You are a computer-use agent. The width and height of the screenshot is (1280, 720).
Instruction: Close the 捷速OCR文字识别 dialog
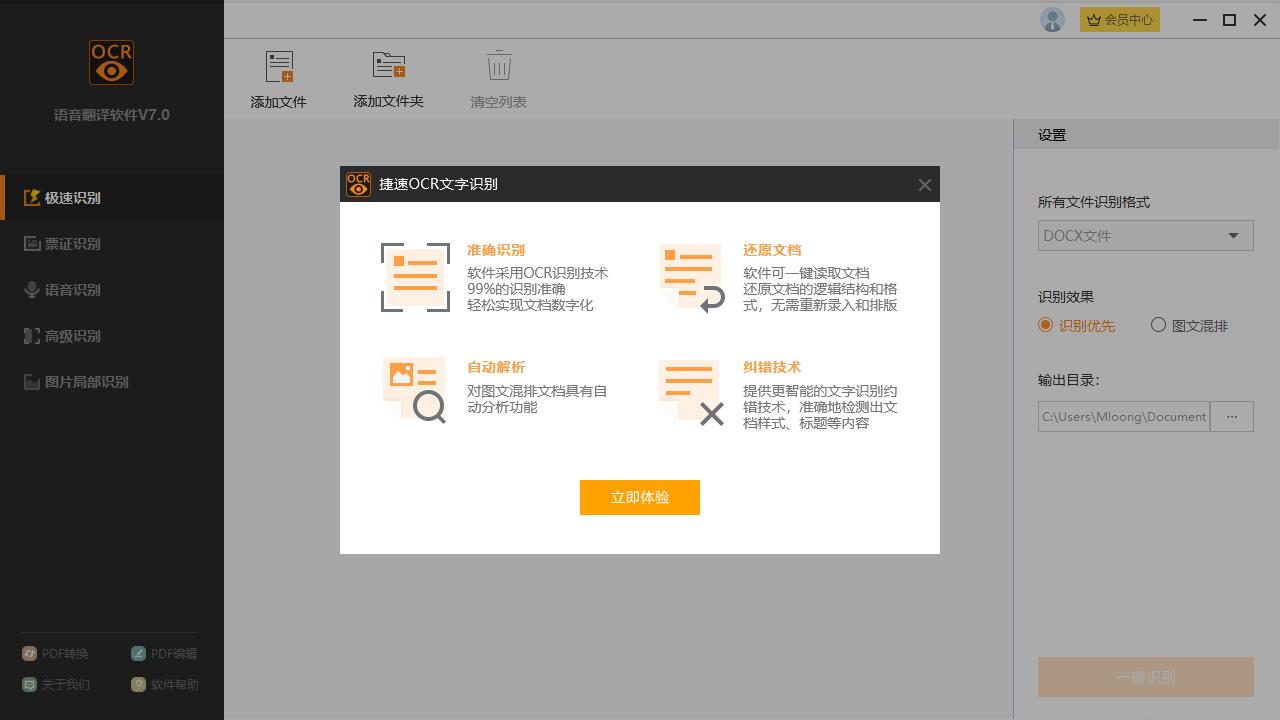coord(924,185)
